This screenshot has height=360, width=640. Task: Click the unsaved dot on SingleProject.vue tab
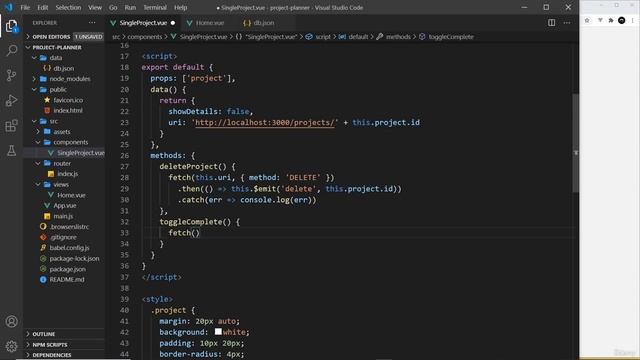tap(173, 23)
